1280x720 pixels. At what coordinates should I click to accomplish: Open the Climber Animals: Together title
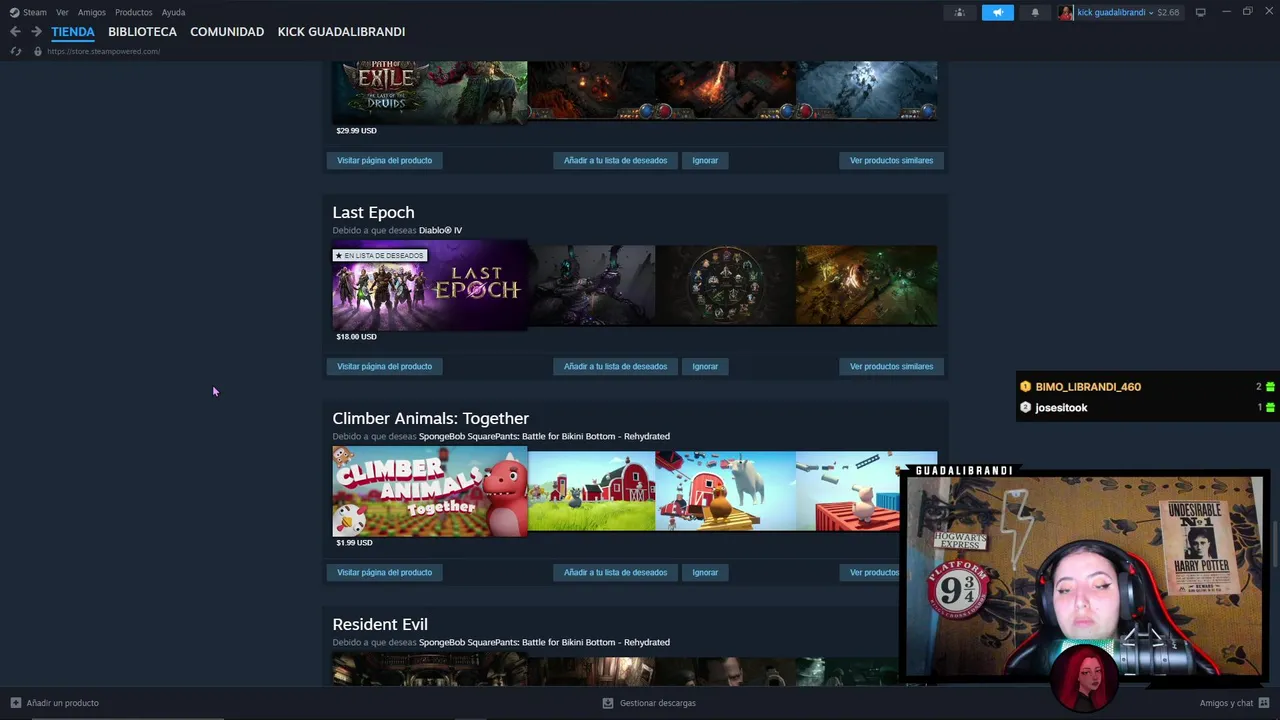(430, 418)
